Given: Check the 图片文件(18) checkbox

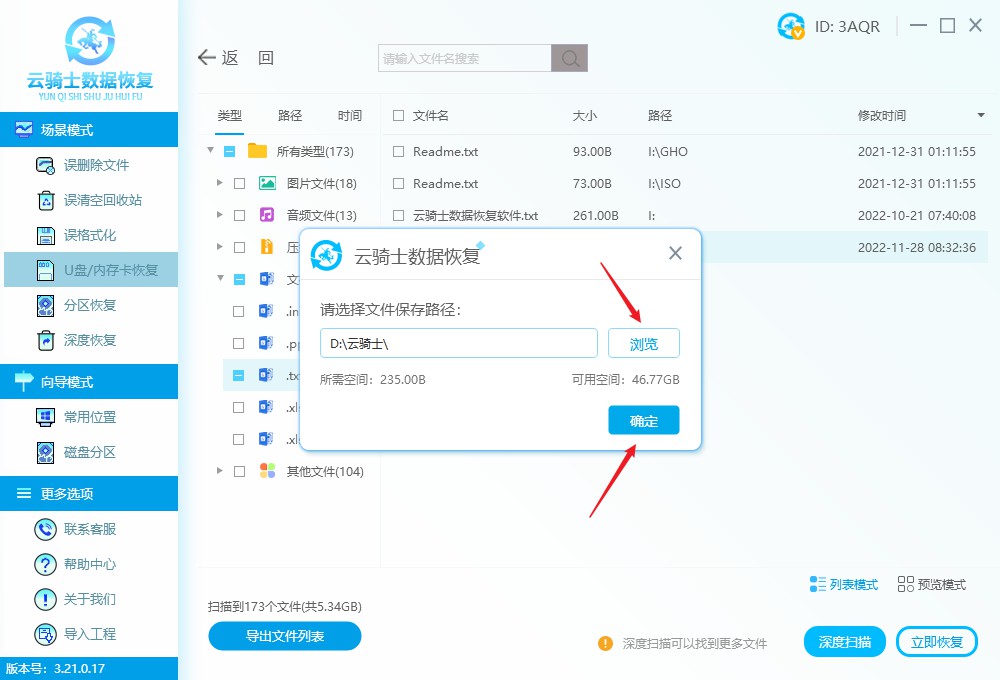Looking at the screenshot, I should pos(238,183).
